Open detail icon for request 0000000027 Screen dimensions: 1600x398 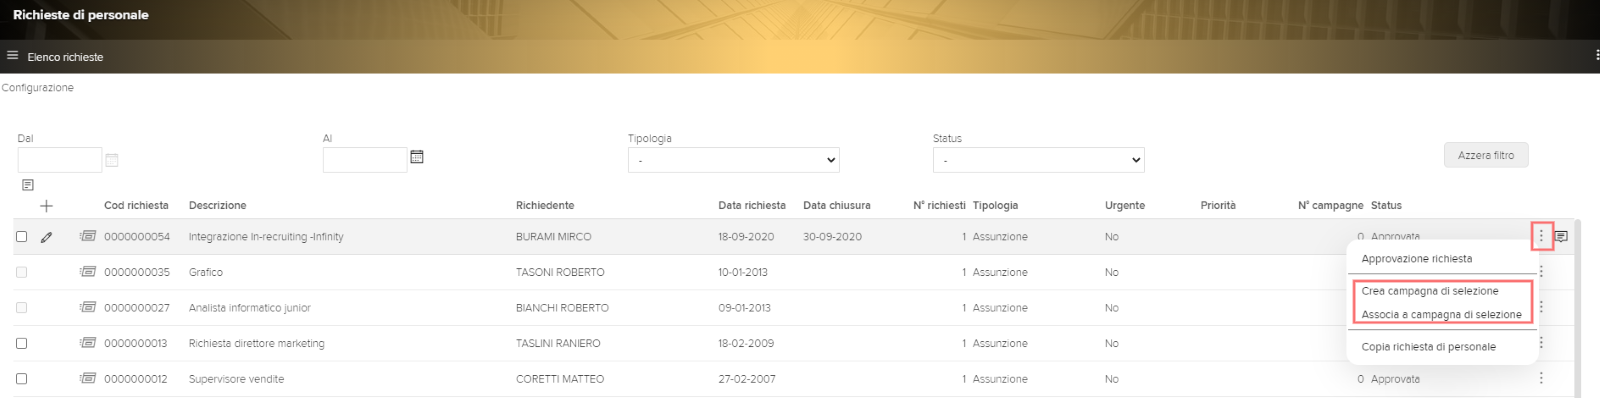click(x=88, y=308)
